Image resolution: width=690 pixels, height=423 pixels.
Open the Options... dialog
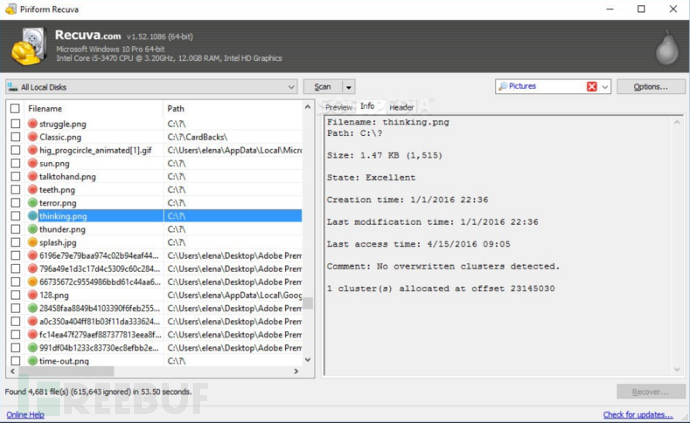pos(651,87)
